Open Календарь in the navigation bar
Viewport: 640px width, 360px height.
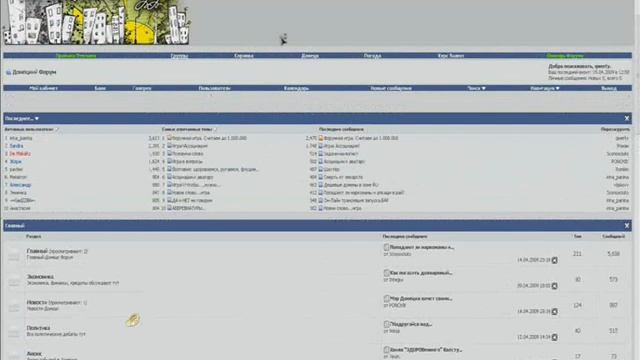(x=296, y=88)
